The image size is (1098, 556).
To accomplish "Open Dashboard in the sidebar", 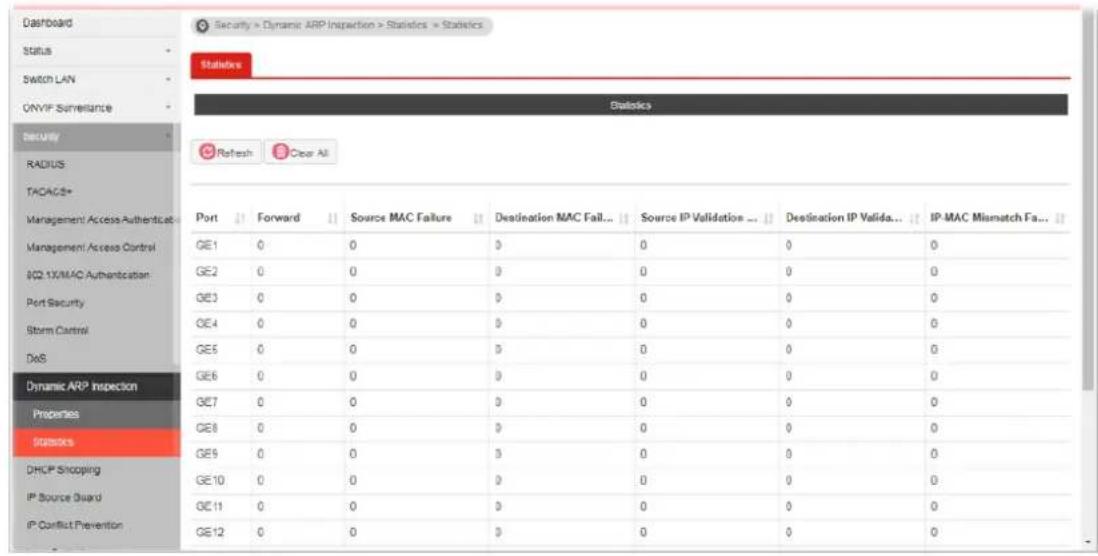I will [x=96, y=23].
